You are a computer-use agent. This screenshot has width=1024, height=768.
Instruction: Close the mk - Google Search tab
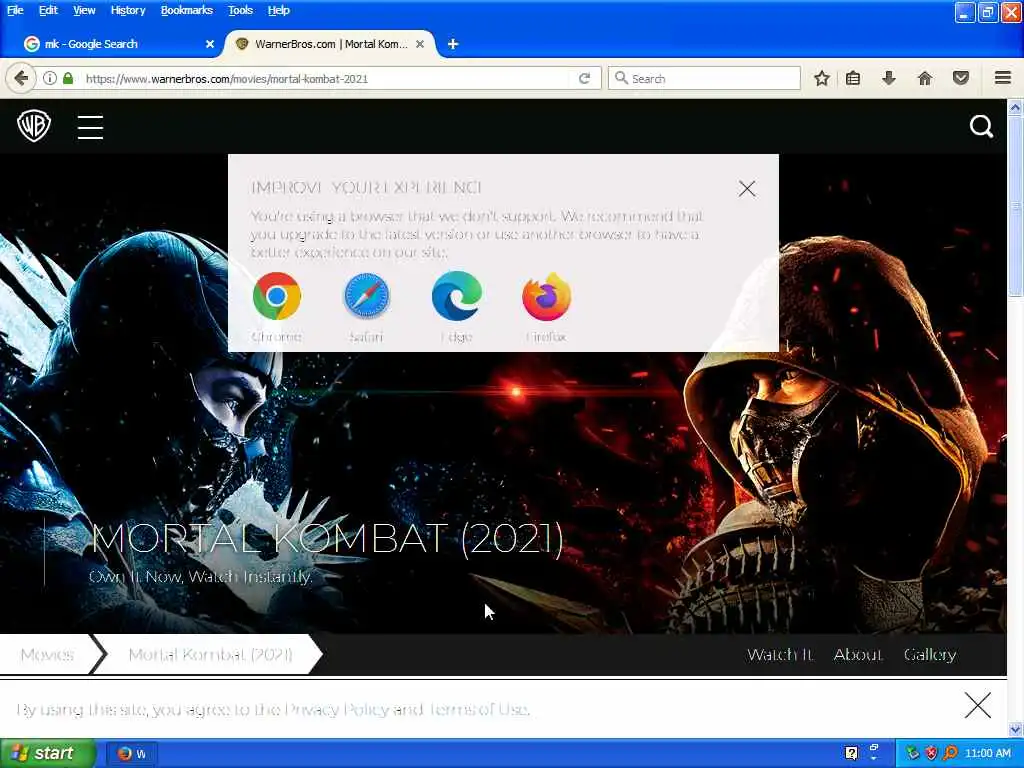210,44
